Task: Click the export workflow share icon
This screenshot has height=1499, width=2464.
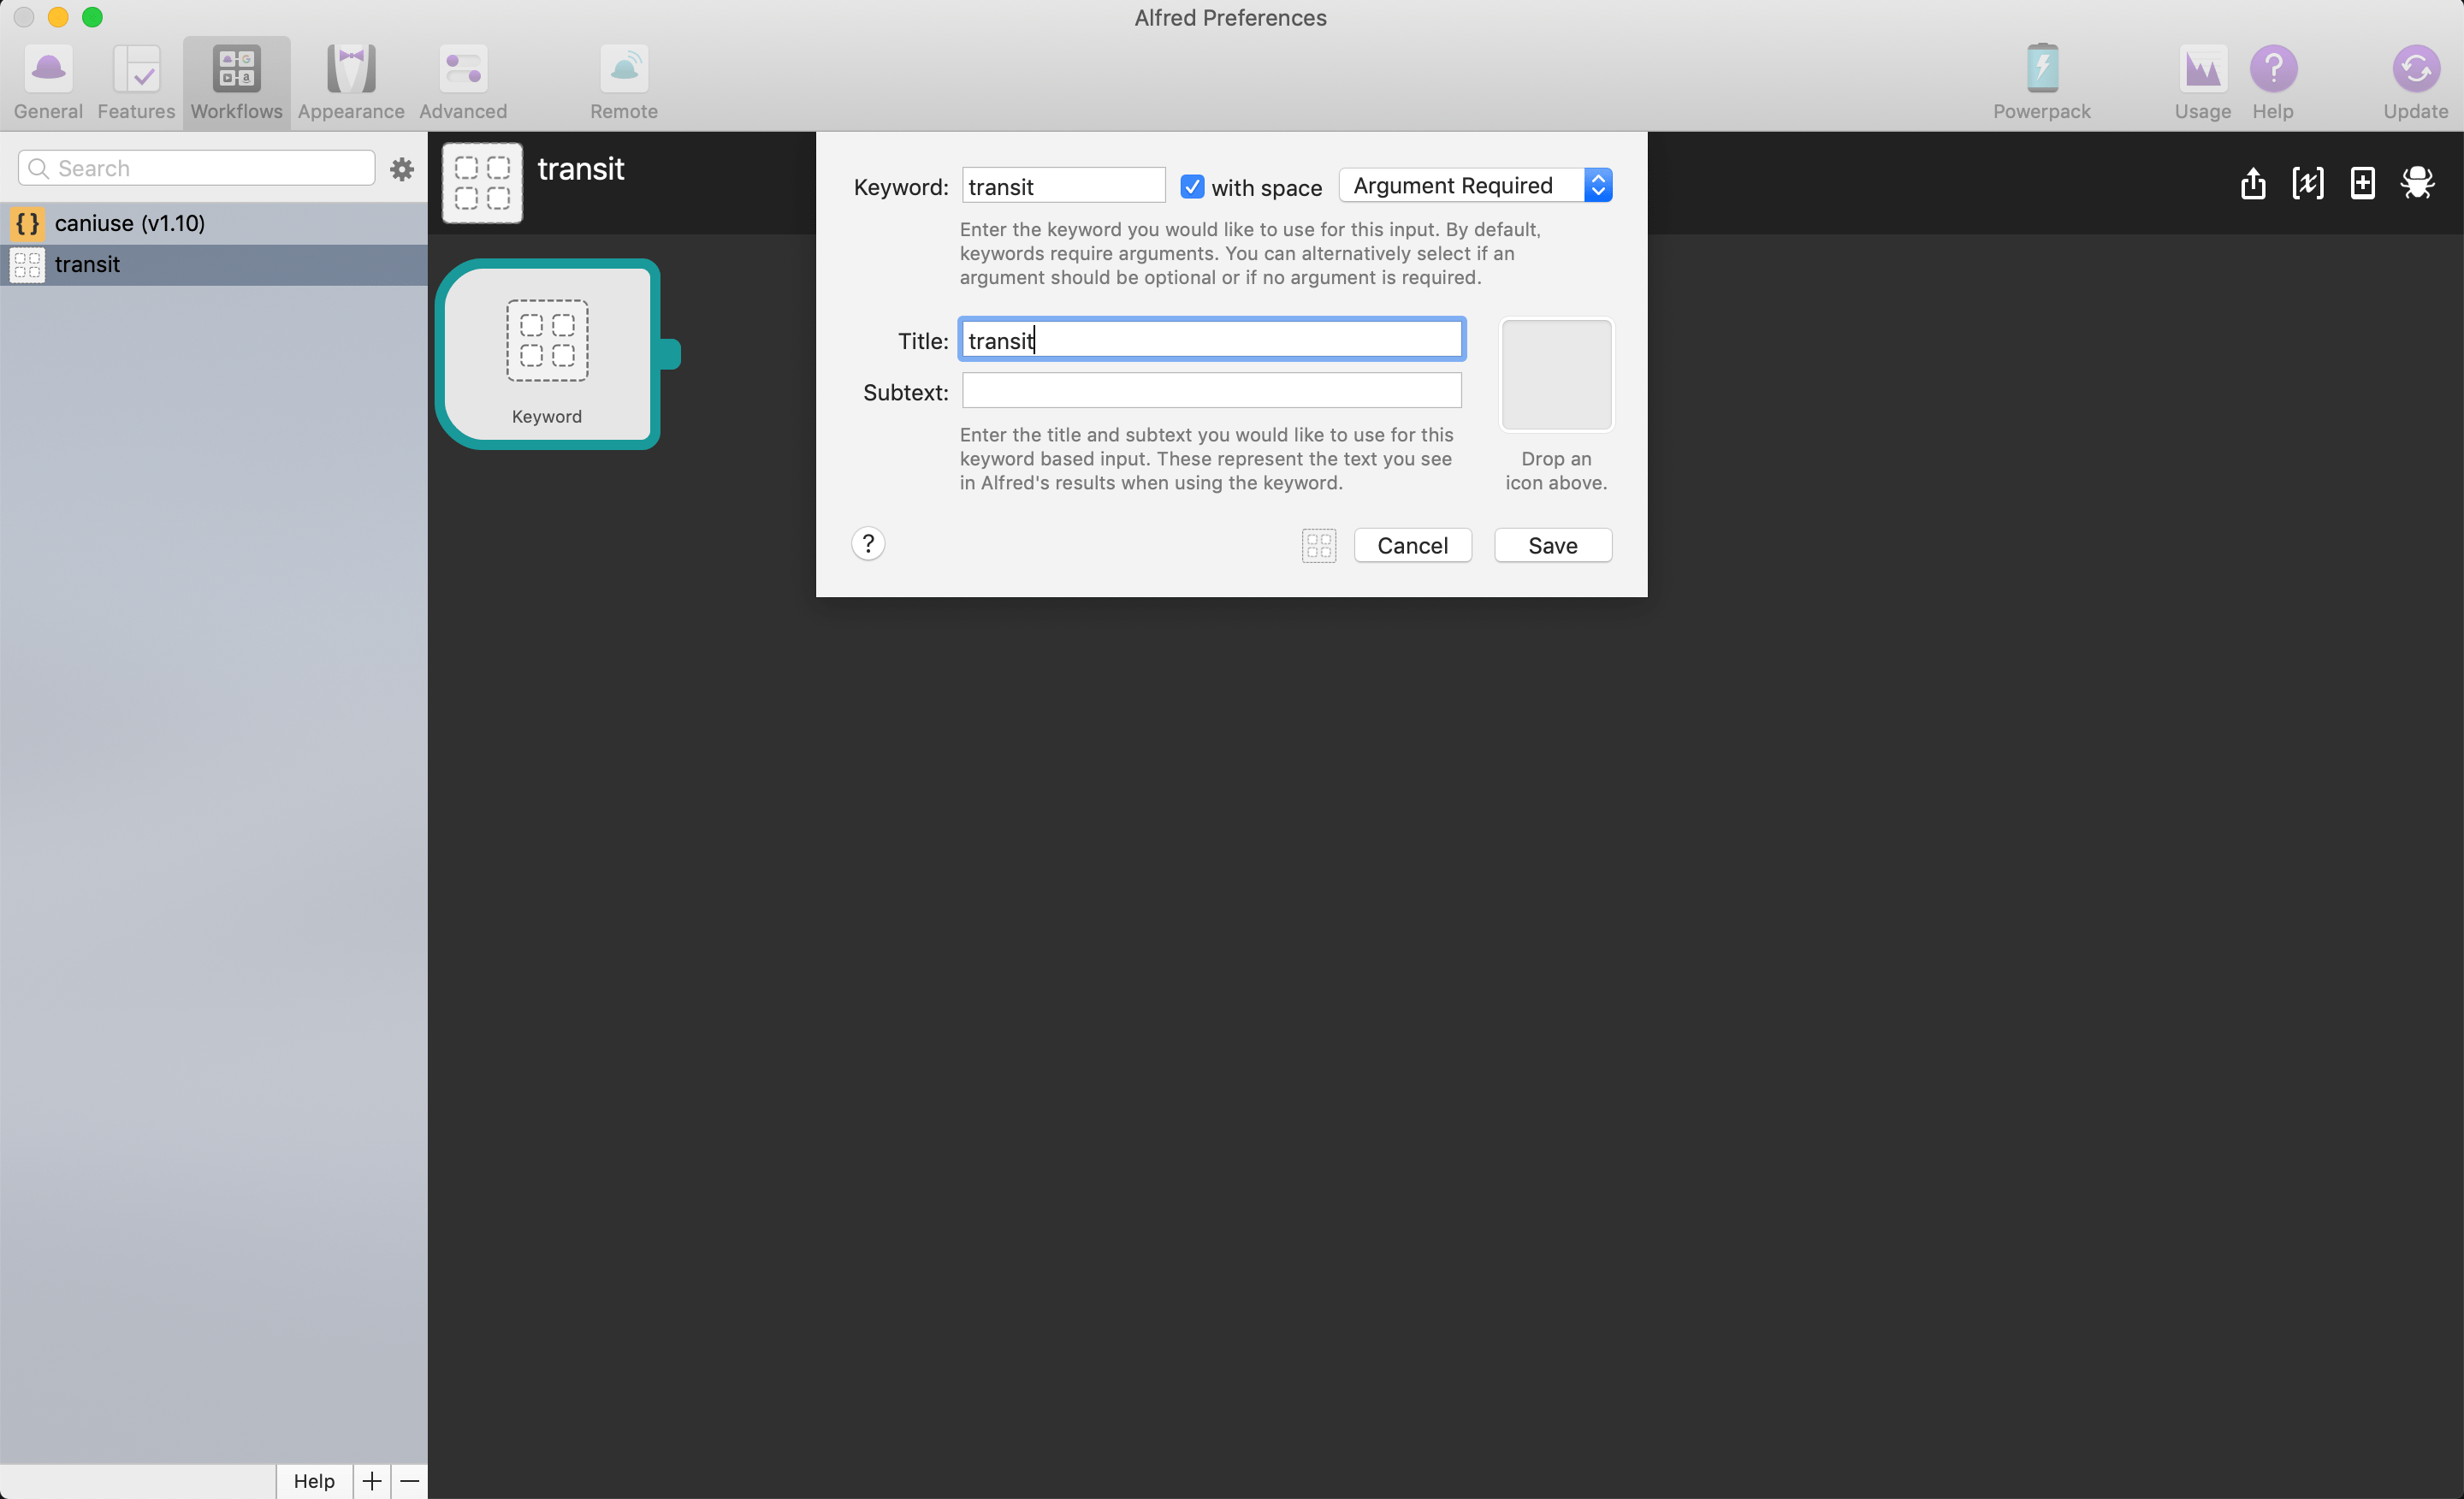Action: point(2252,183)
